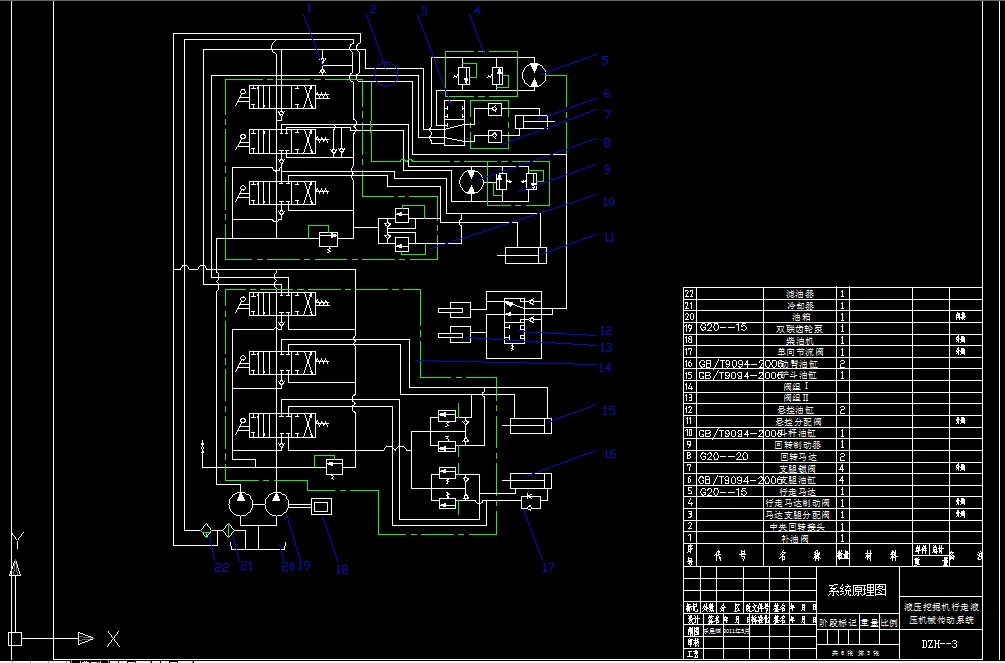Select the right pump connected to the engine
Screen dimensions: 1005x663
click(276, 504)
